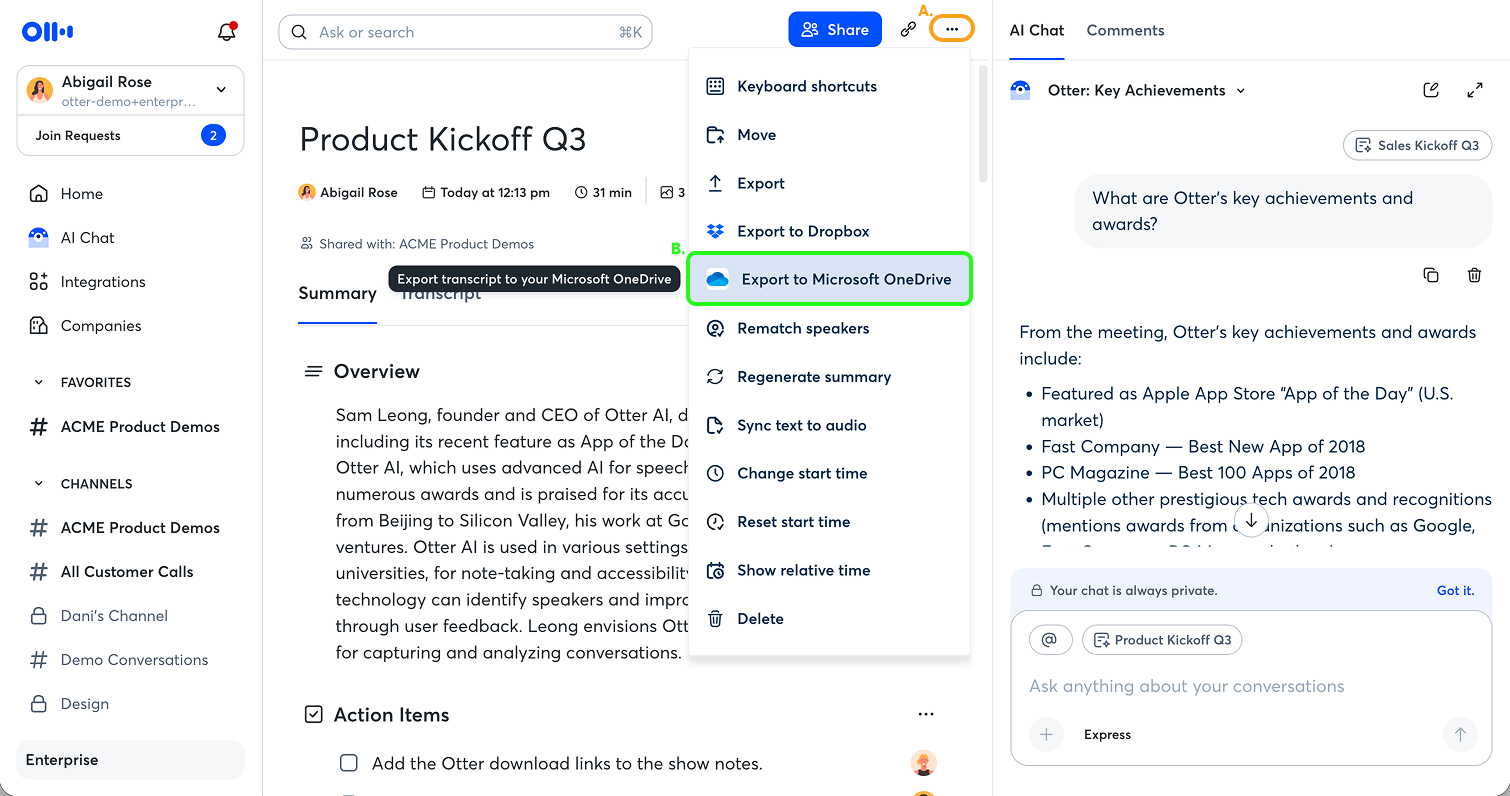Click the Product Kickoff Q3 context chip
Screen dimensions: 1510x796
(1162, 640)
